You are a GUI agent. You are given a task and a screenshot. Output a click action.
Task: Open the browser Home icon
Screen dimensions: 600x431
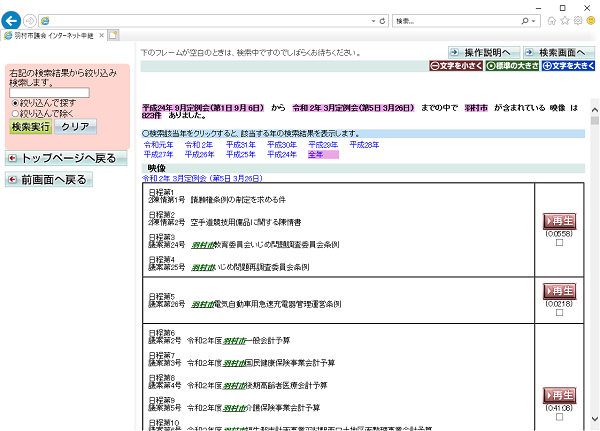[551, 21]
